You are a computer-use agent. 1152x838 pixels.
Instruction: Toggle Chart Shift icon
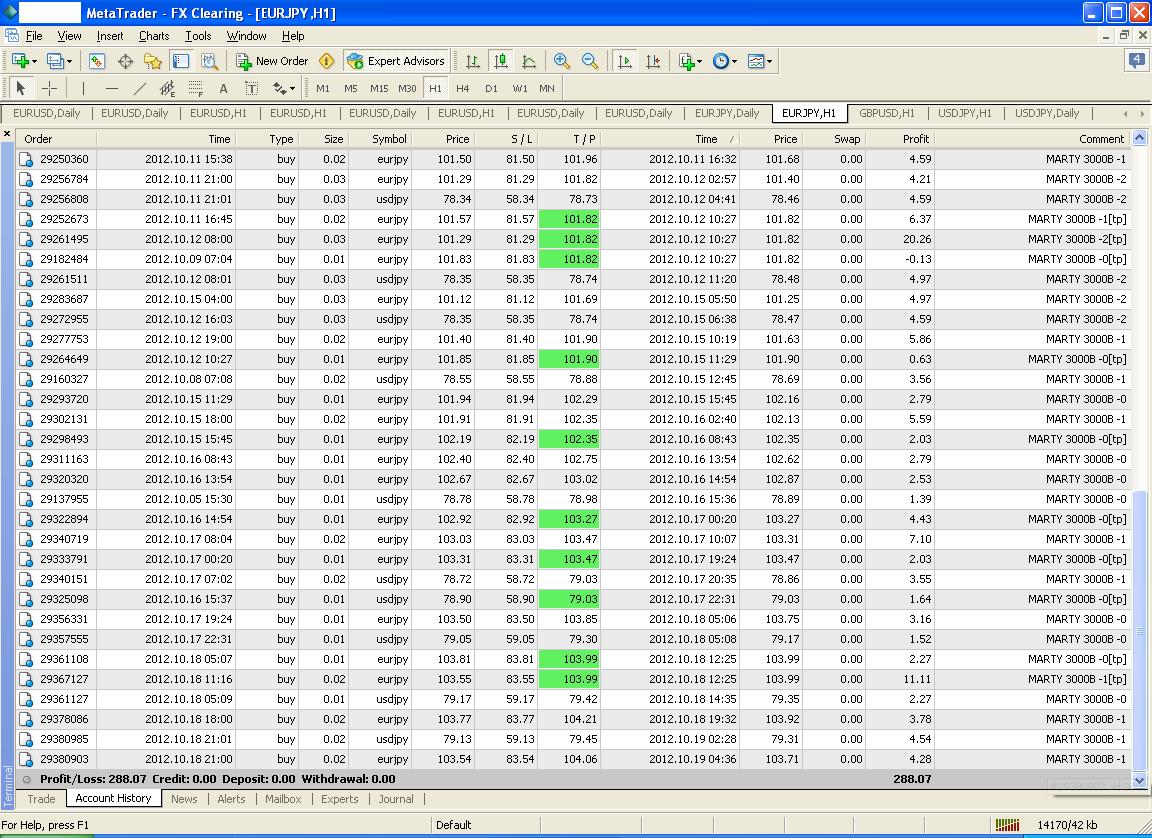point(652,62)
